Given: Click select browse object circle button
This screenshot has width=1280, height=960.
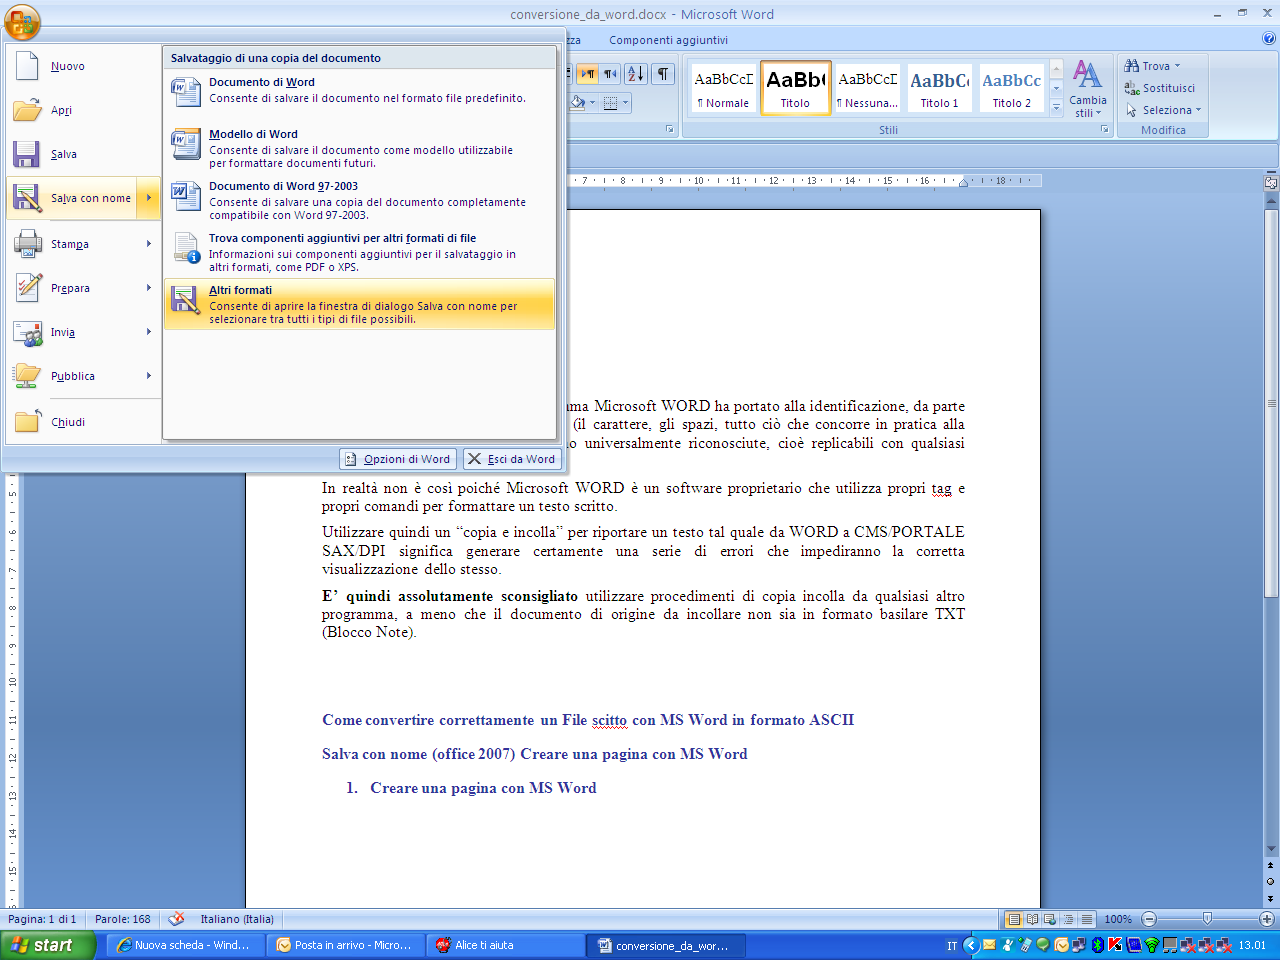Looking at the screenshot, I should (1271, 881).
